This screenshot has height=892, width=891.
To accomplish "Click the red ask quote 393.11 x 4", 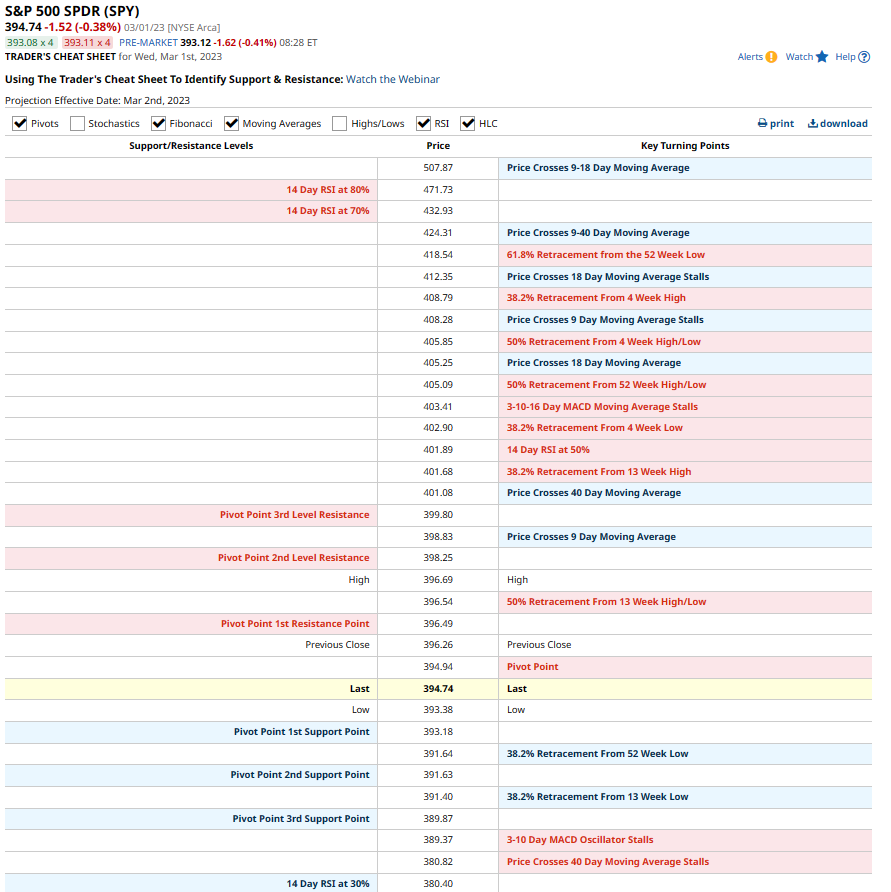I will point(87,43).
